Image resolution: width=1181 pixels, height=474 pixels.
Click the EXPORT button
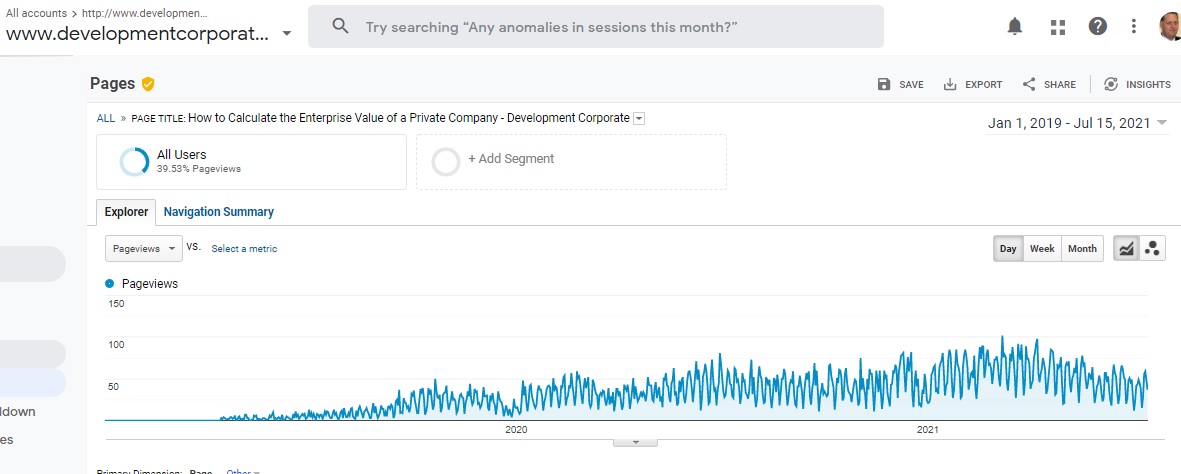(972, 85)
